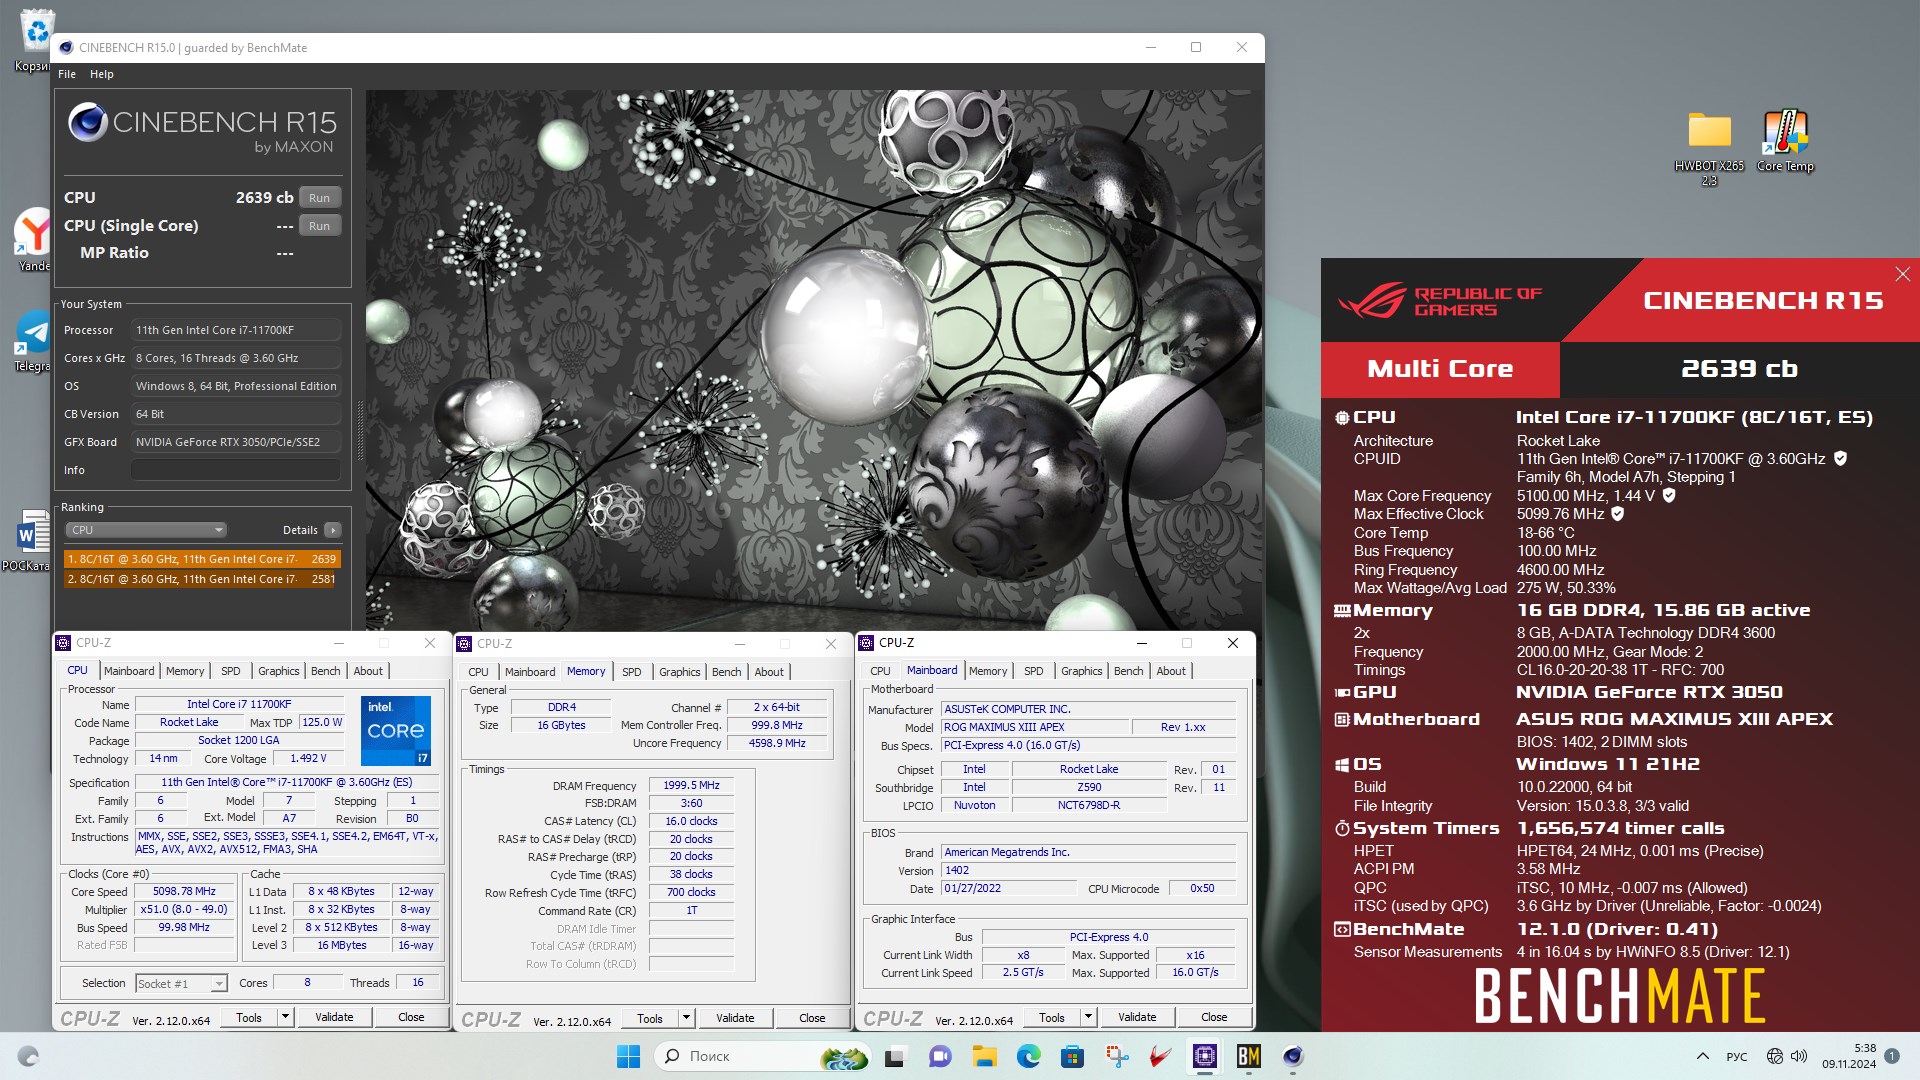
Task: Open the Yandex browser desktop icon
Action: (x=34, y=240)
